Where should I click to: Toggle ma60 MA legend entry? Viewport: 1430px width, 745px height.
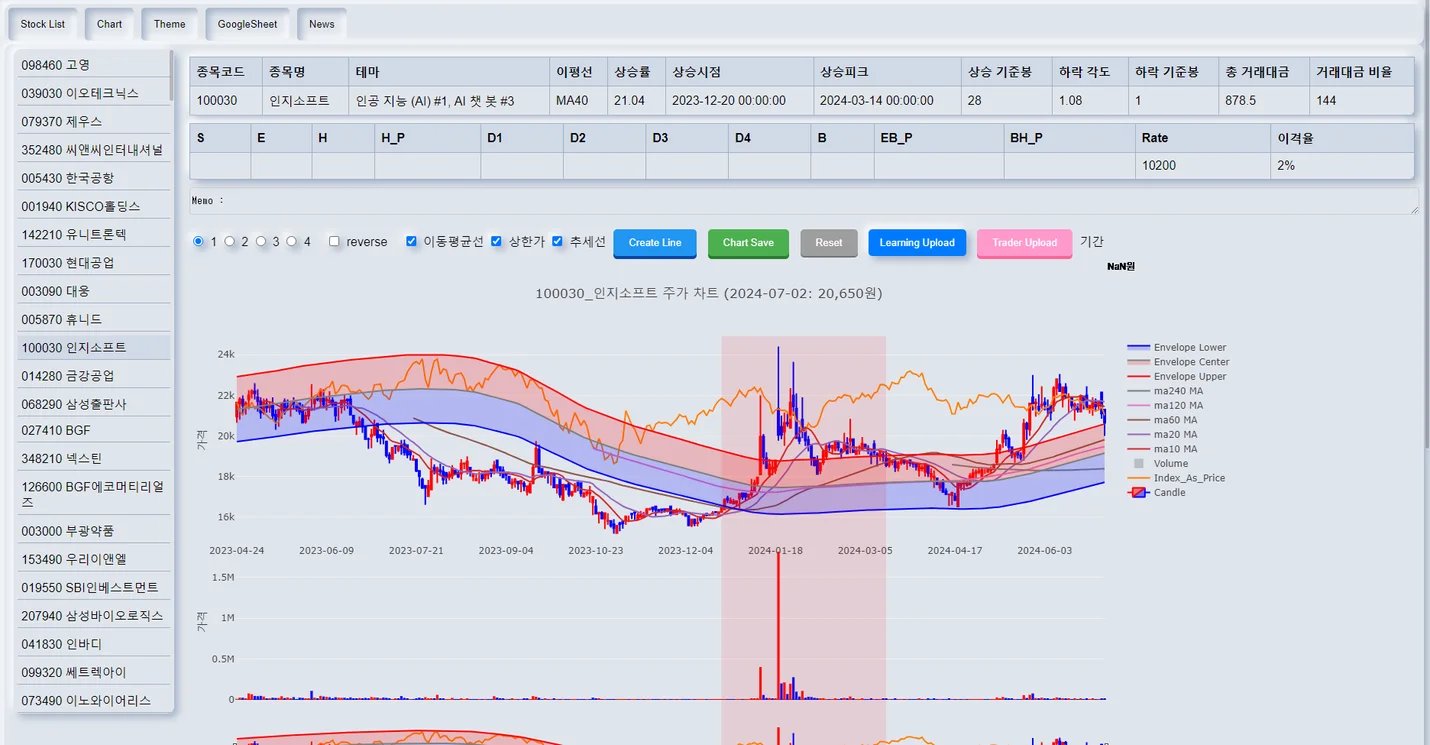tap(1163, 420)
